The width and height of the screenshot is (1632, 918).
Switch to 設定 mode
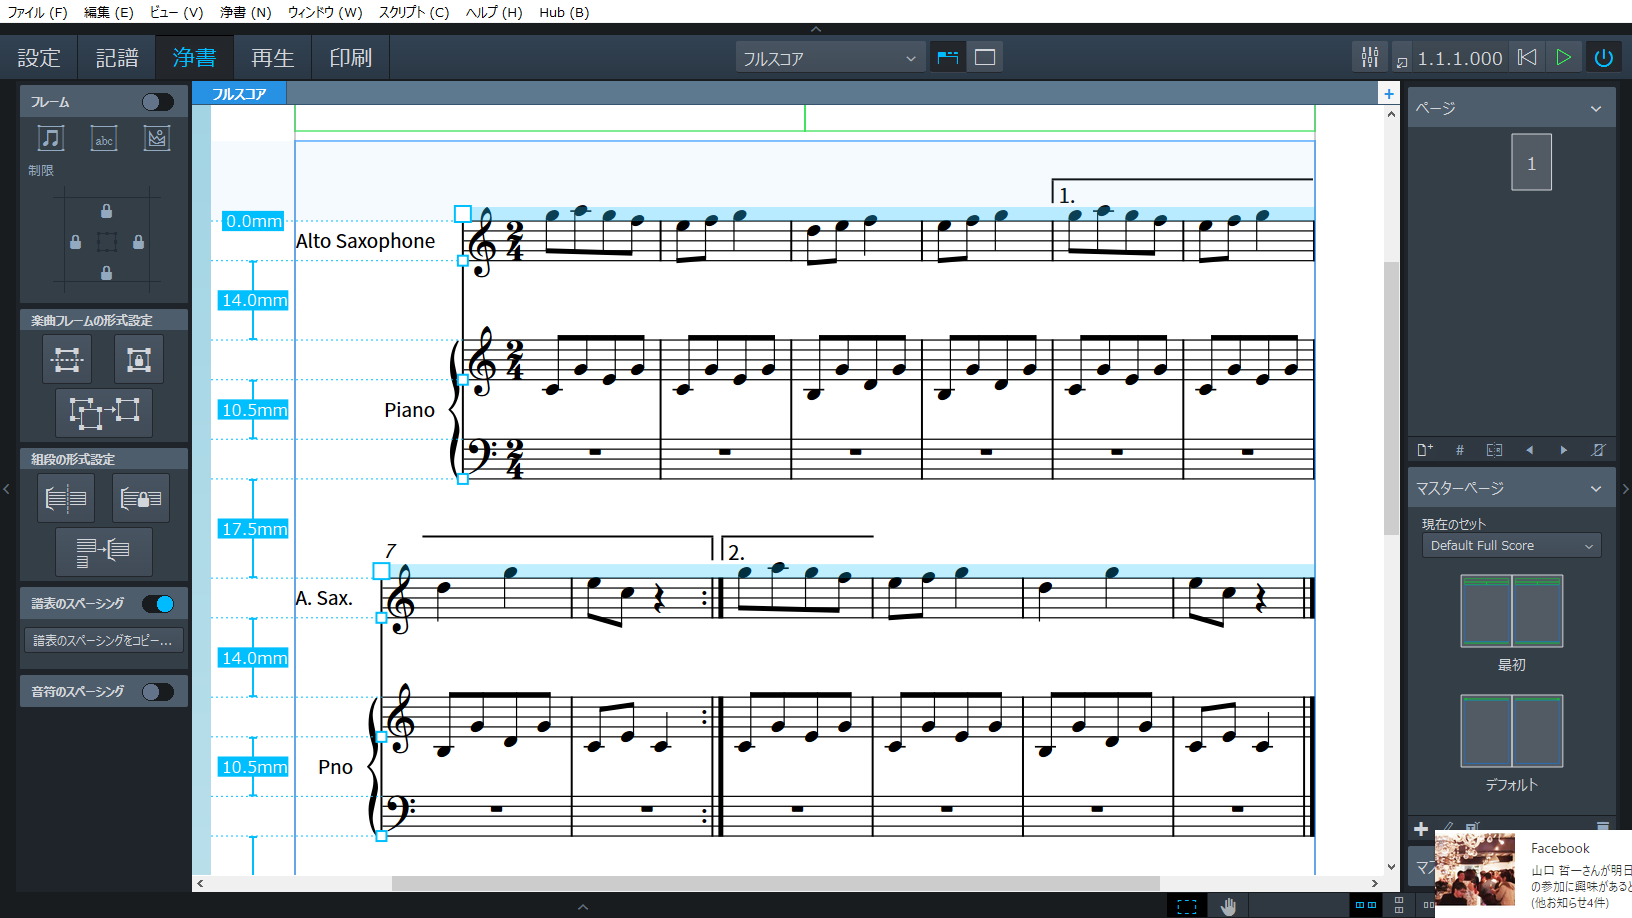click(39, 58)
